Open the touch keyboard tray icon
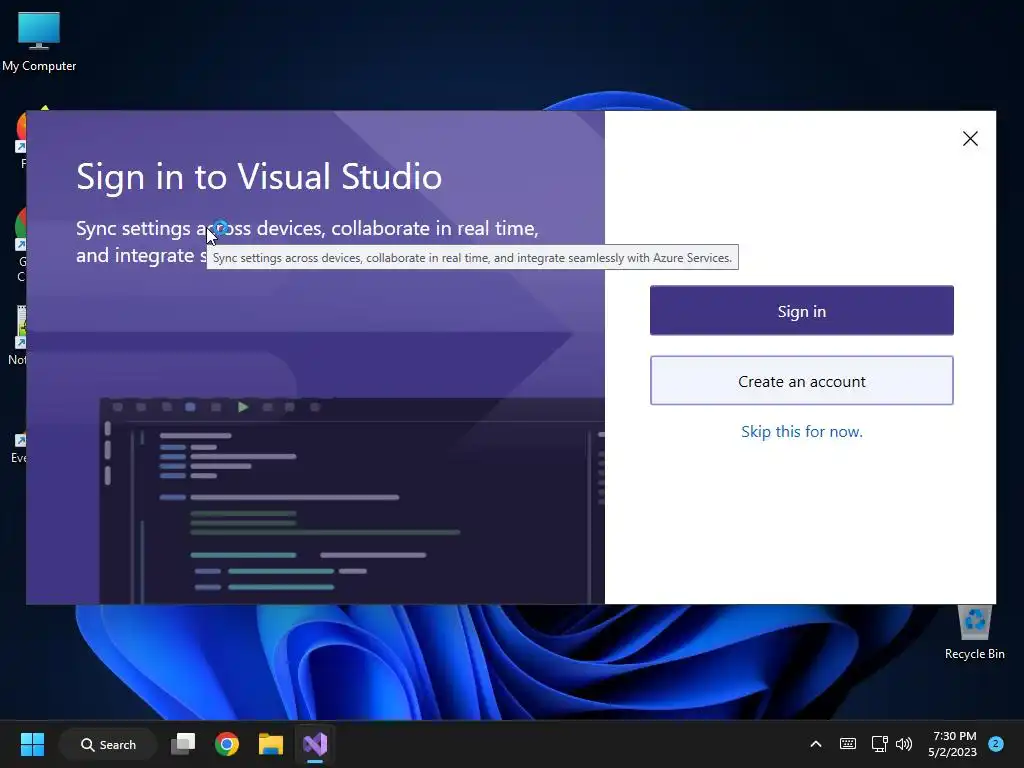The image size is (1024, 768). pos(848,744)
